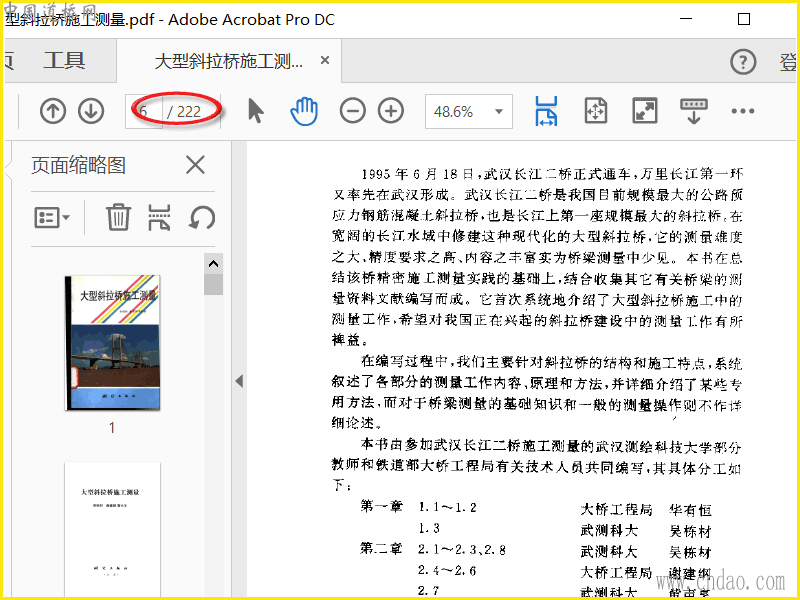This screenshot has height=600, width=800.
Task: Collapse the navigation pane with triangle
Action: point(239,381)
